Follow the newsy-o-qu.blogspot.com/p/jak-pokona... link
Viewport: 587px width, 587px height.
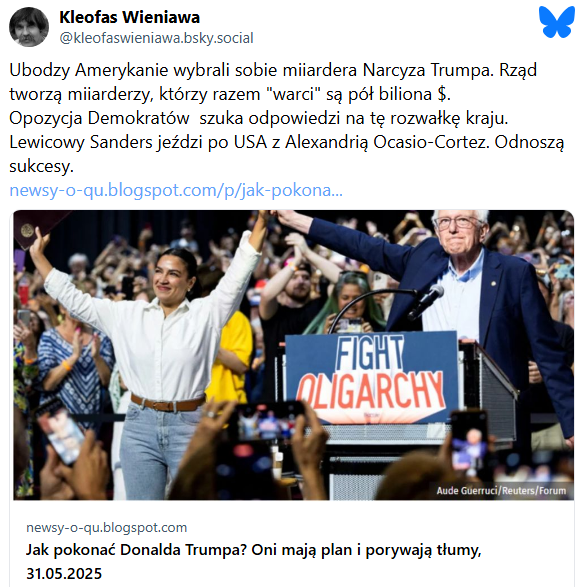pos(176,190)
